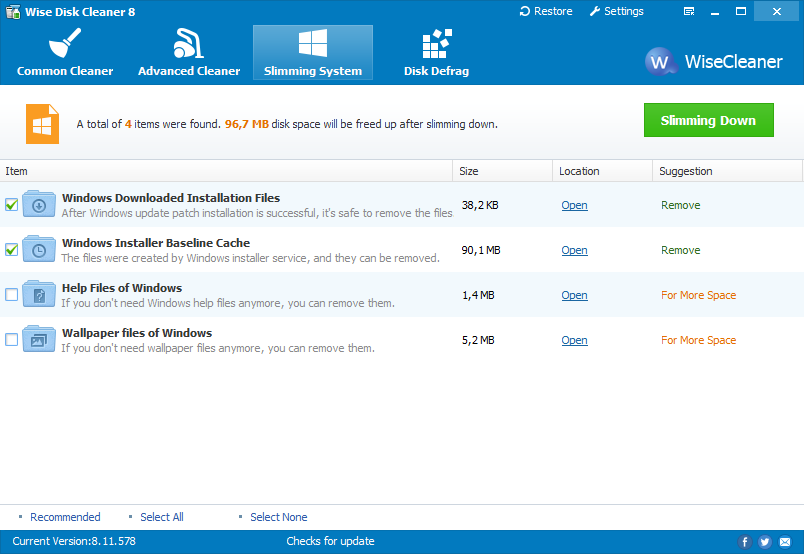The width and height of the screenshot is (804, 554).
Task: Switch to Advanced Cleaner tab
Action: tap(189, 52)
